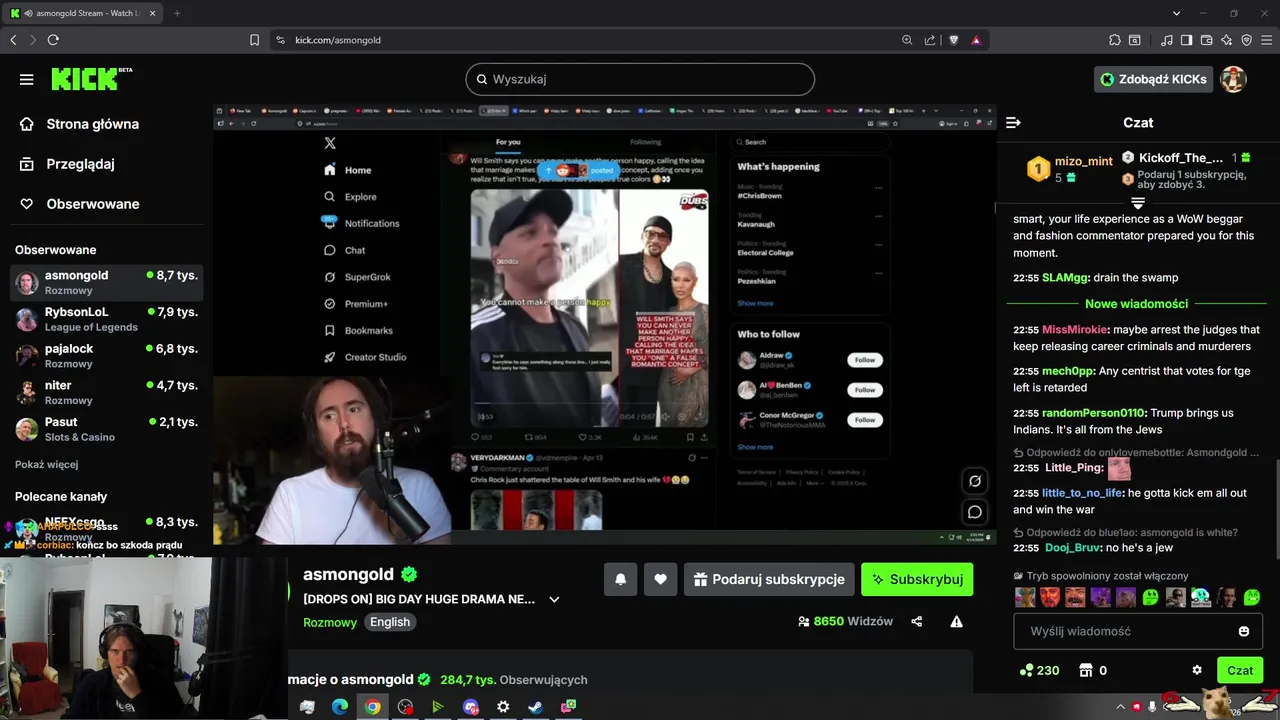Toggle the heart follow button
Screen dimensions: 1280x720
click(661, 579)
